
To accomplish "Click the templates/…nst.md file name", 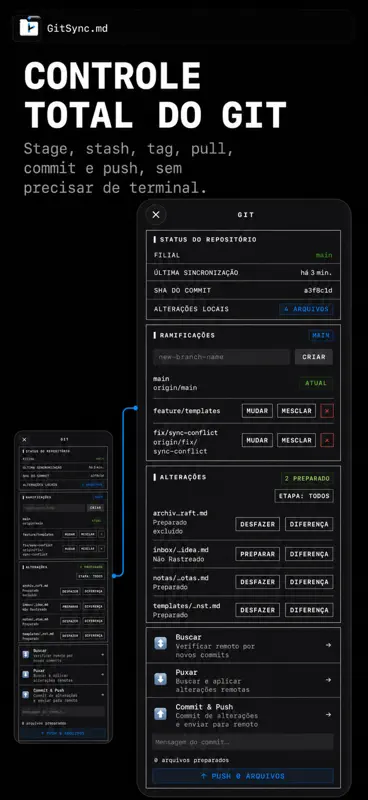I will click(187, 606).
